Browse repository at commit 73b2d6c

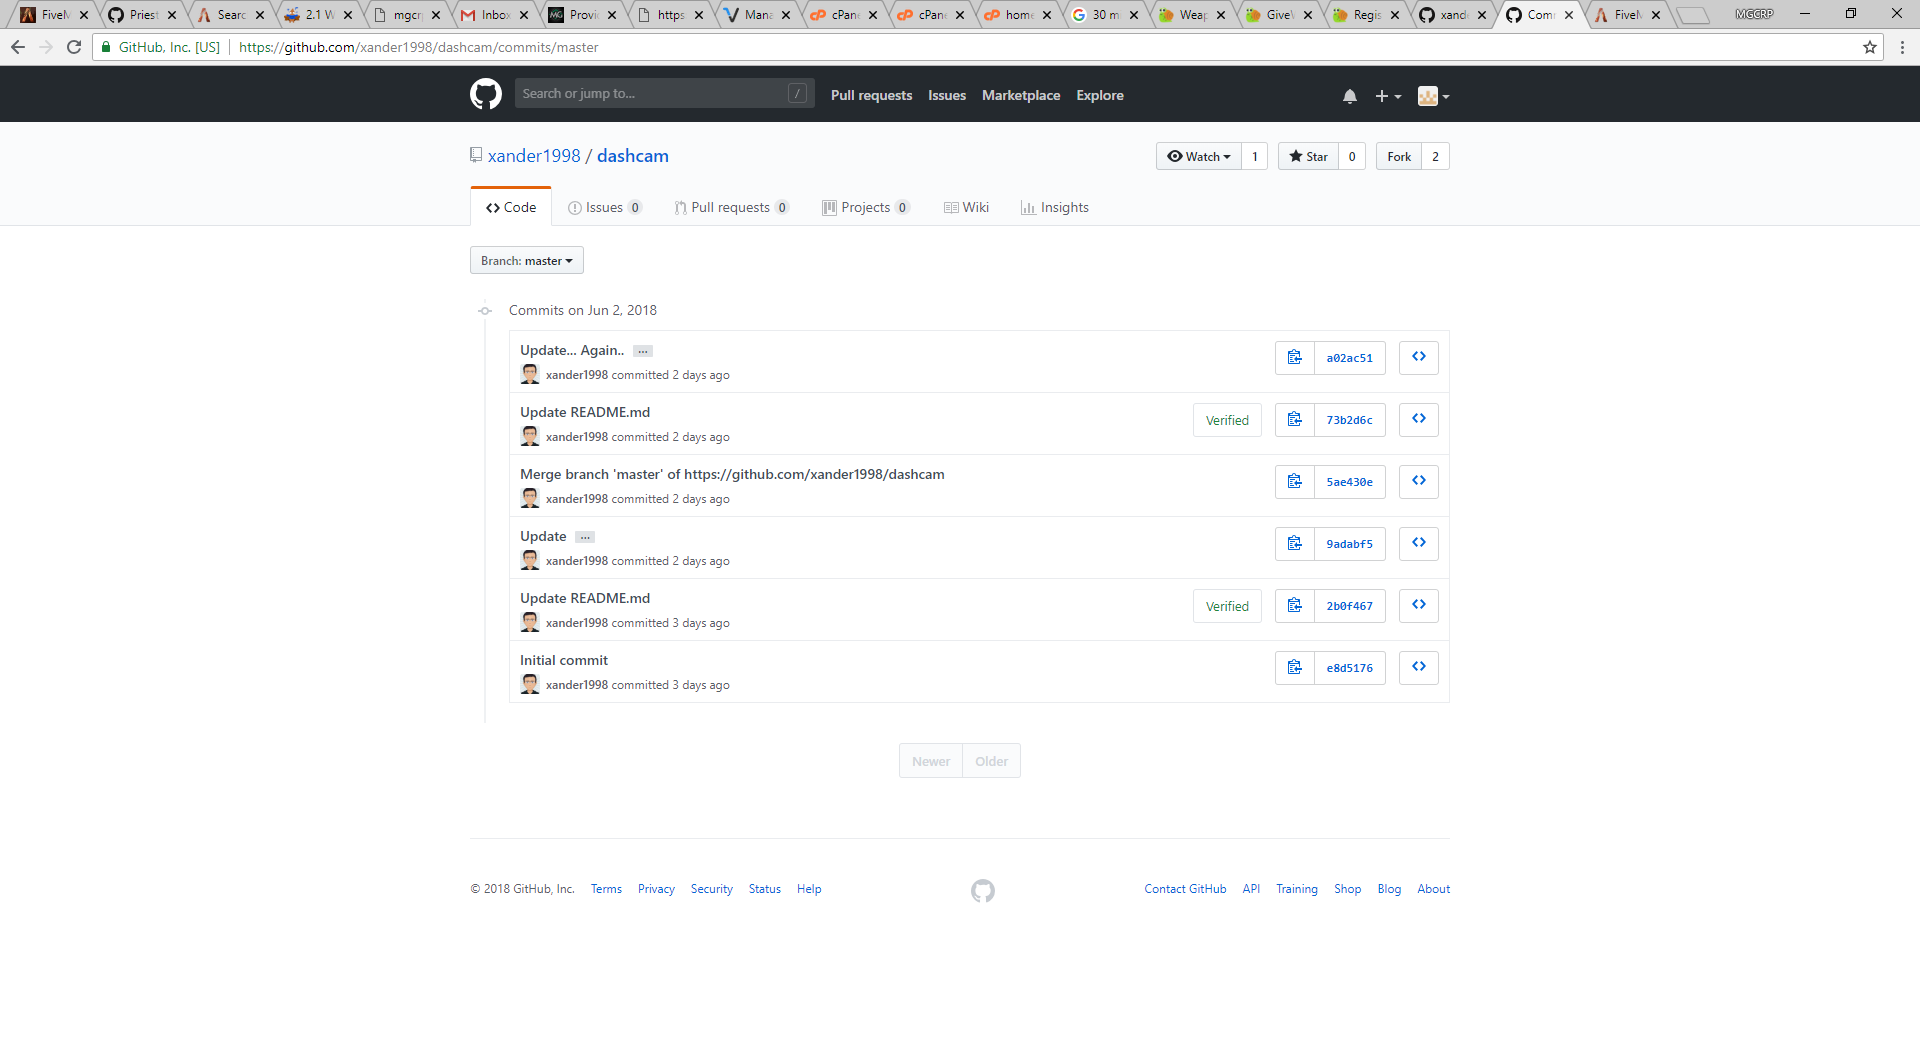pos(1419,420)
